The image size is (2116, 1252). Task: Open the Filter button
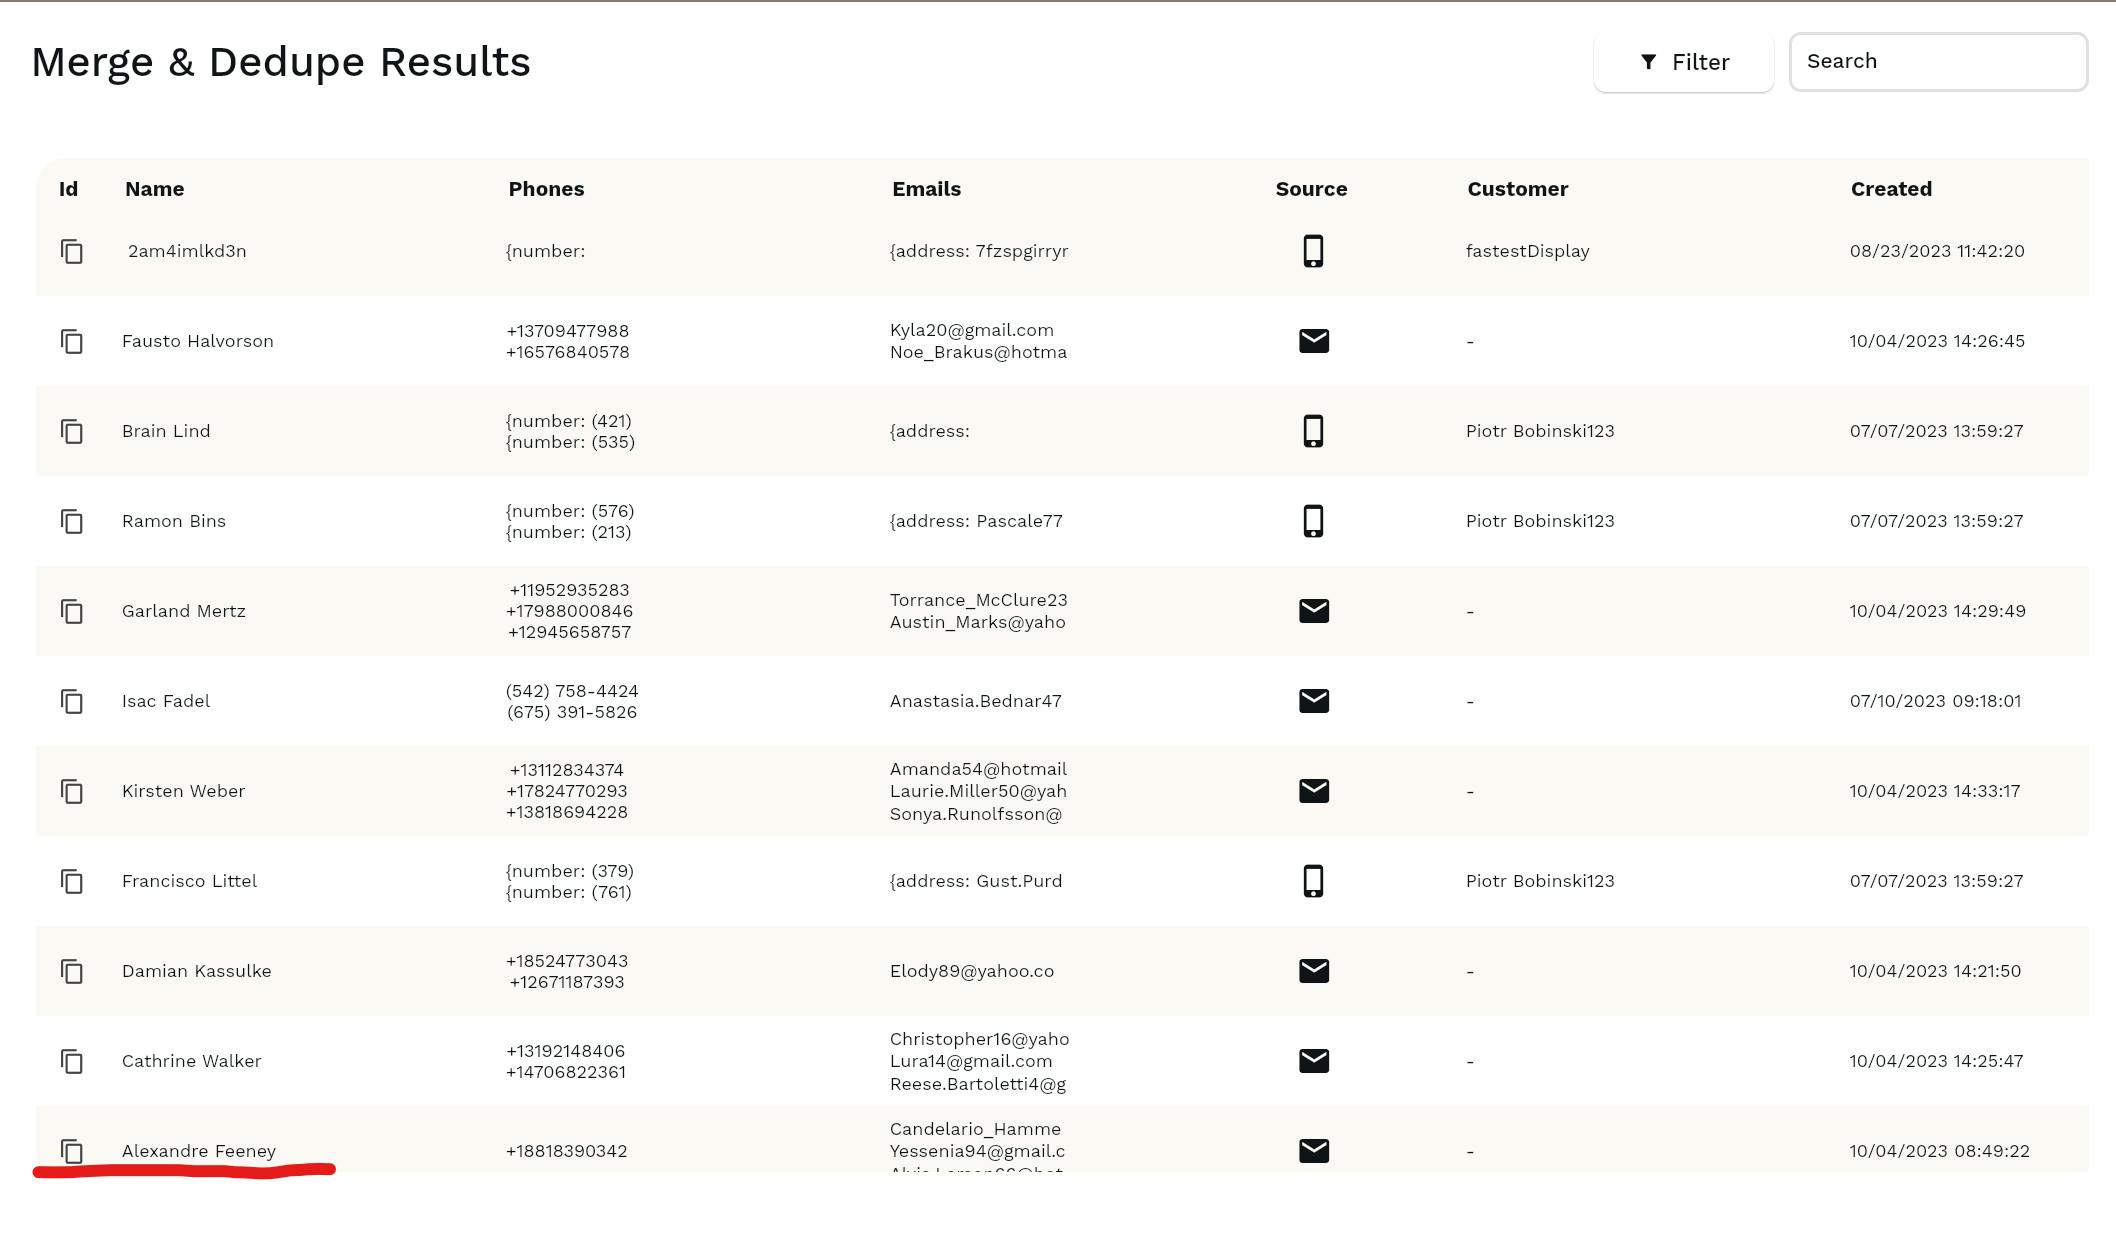point(1683,62)
